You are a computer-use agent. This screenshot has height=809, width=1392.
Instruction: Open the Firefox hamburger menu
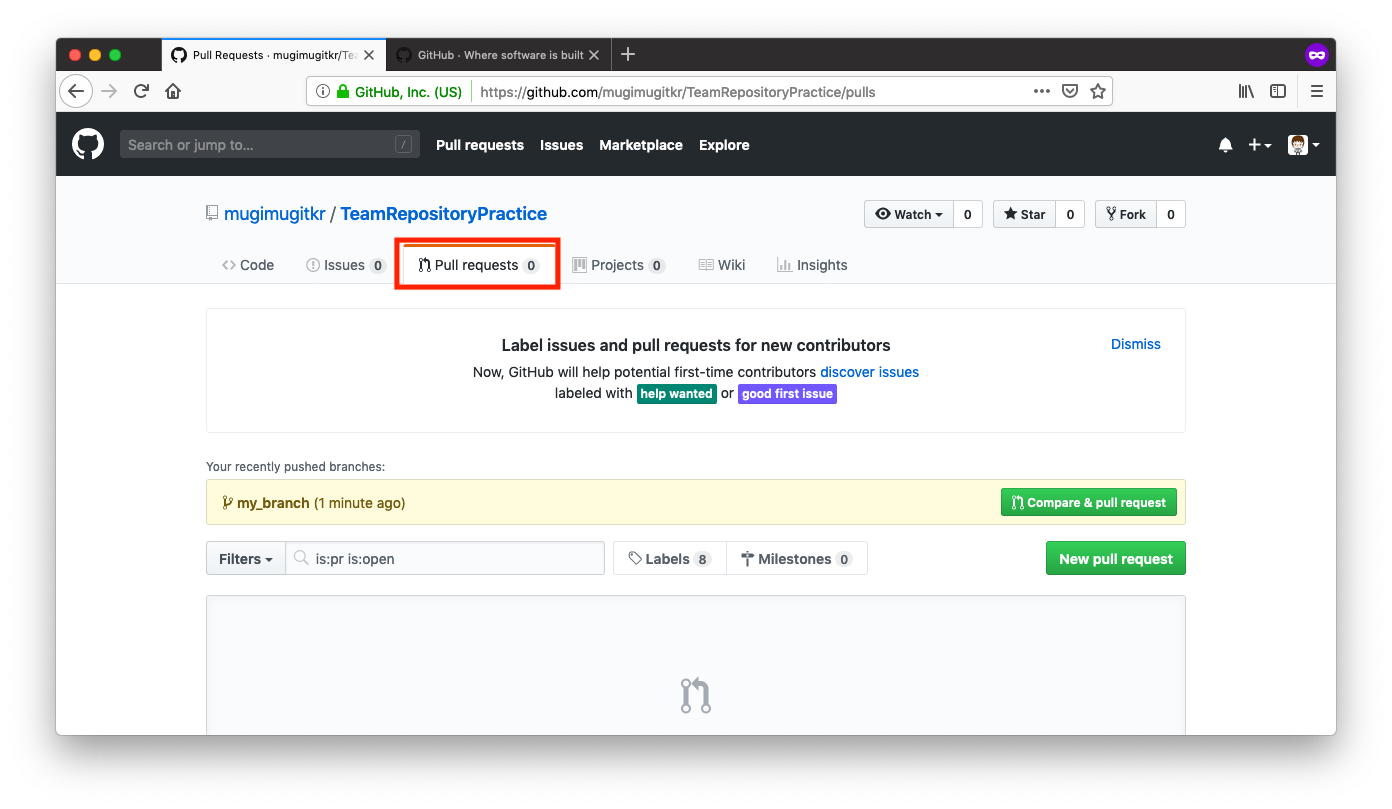click(x=1316, y=91)
